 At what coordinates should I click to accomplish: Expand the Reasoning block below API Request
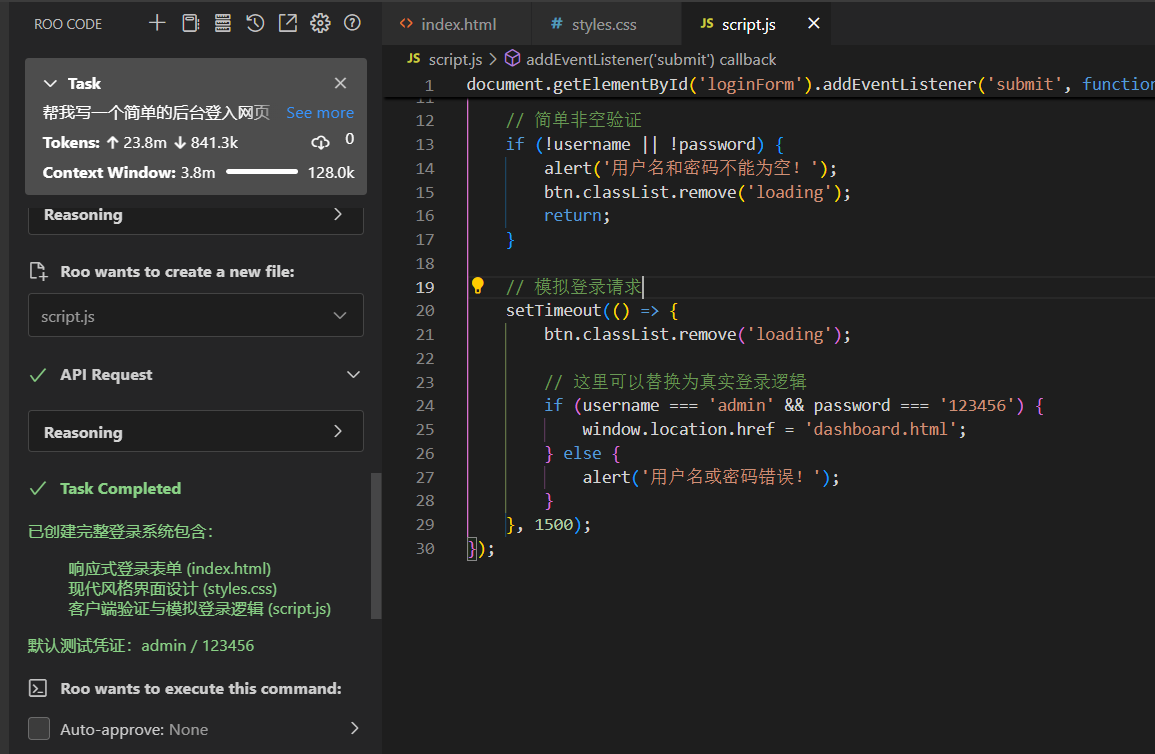[338, 432]
